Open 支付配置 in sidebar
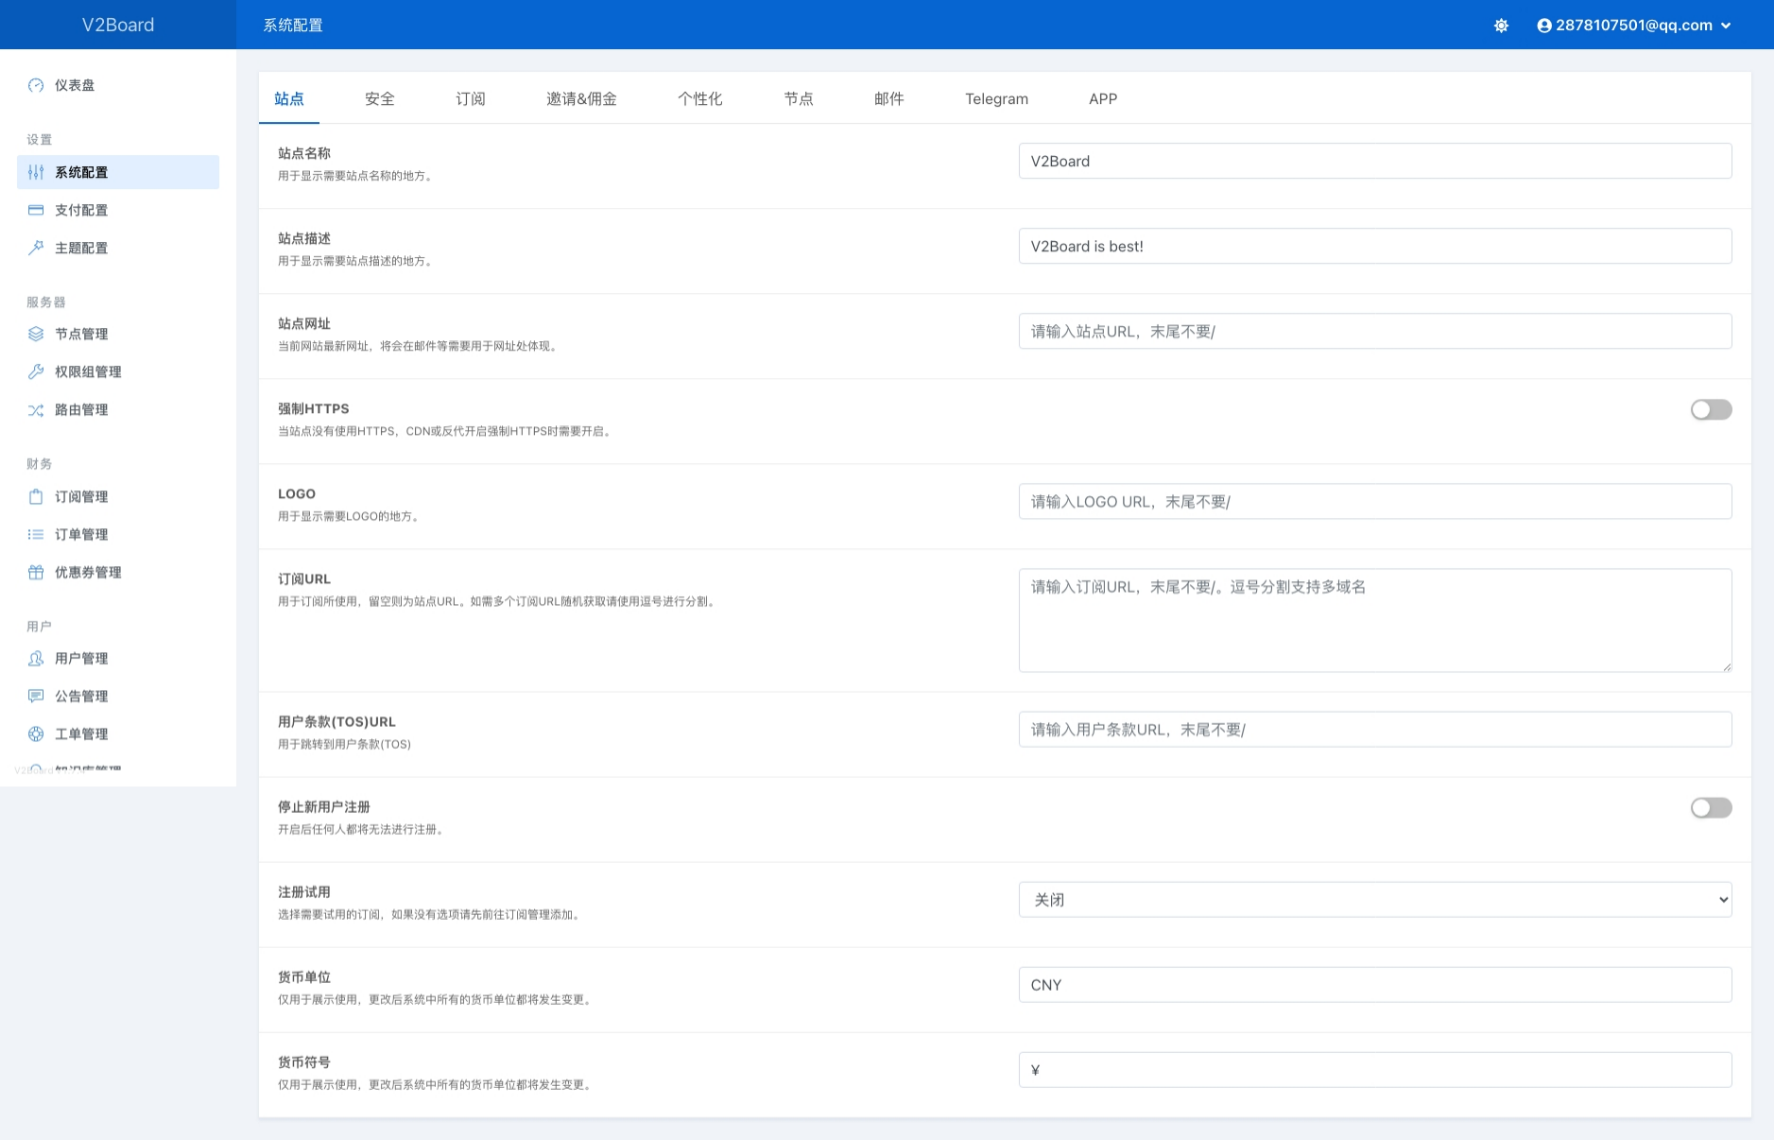The height and width of the screenshot is (1140, 1774). tap(118, 210)
